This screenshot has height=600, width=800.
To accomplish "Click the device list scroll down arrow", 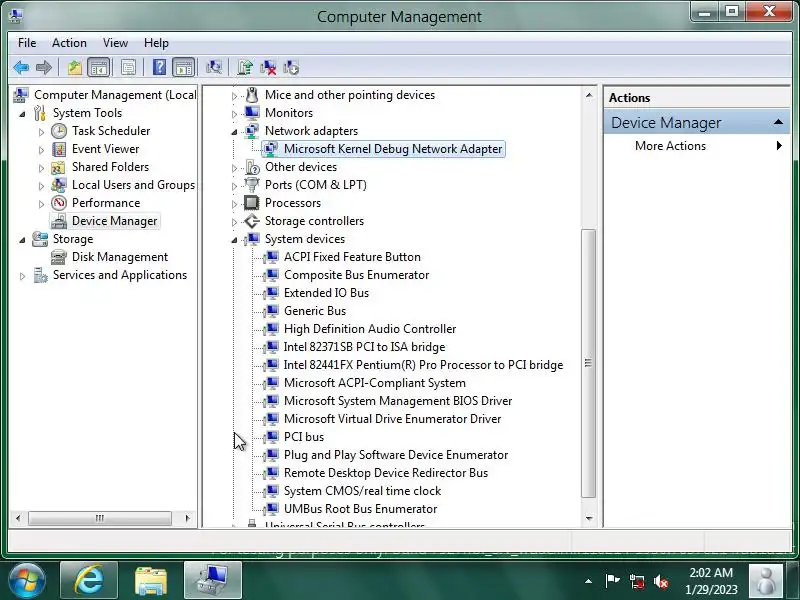I will [589, 518].
